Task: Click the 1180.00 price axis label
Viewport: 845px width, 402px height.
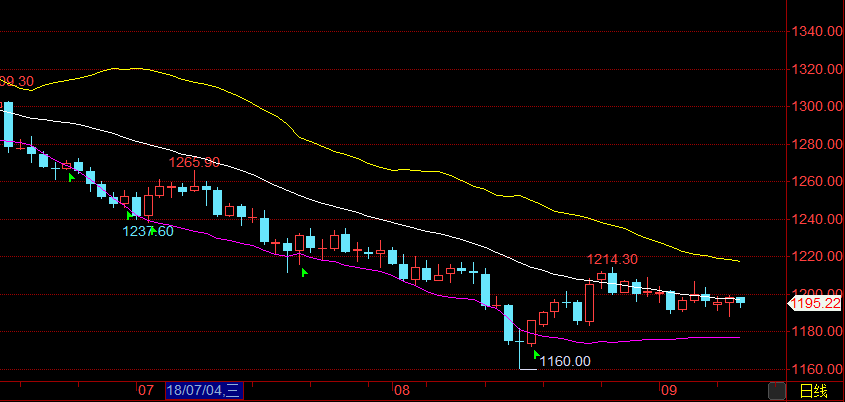Action: pos(816,331)
